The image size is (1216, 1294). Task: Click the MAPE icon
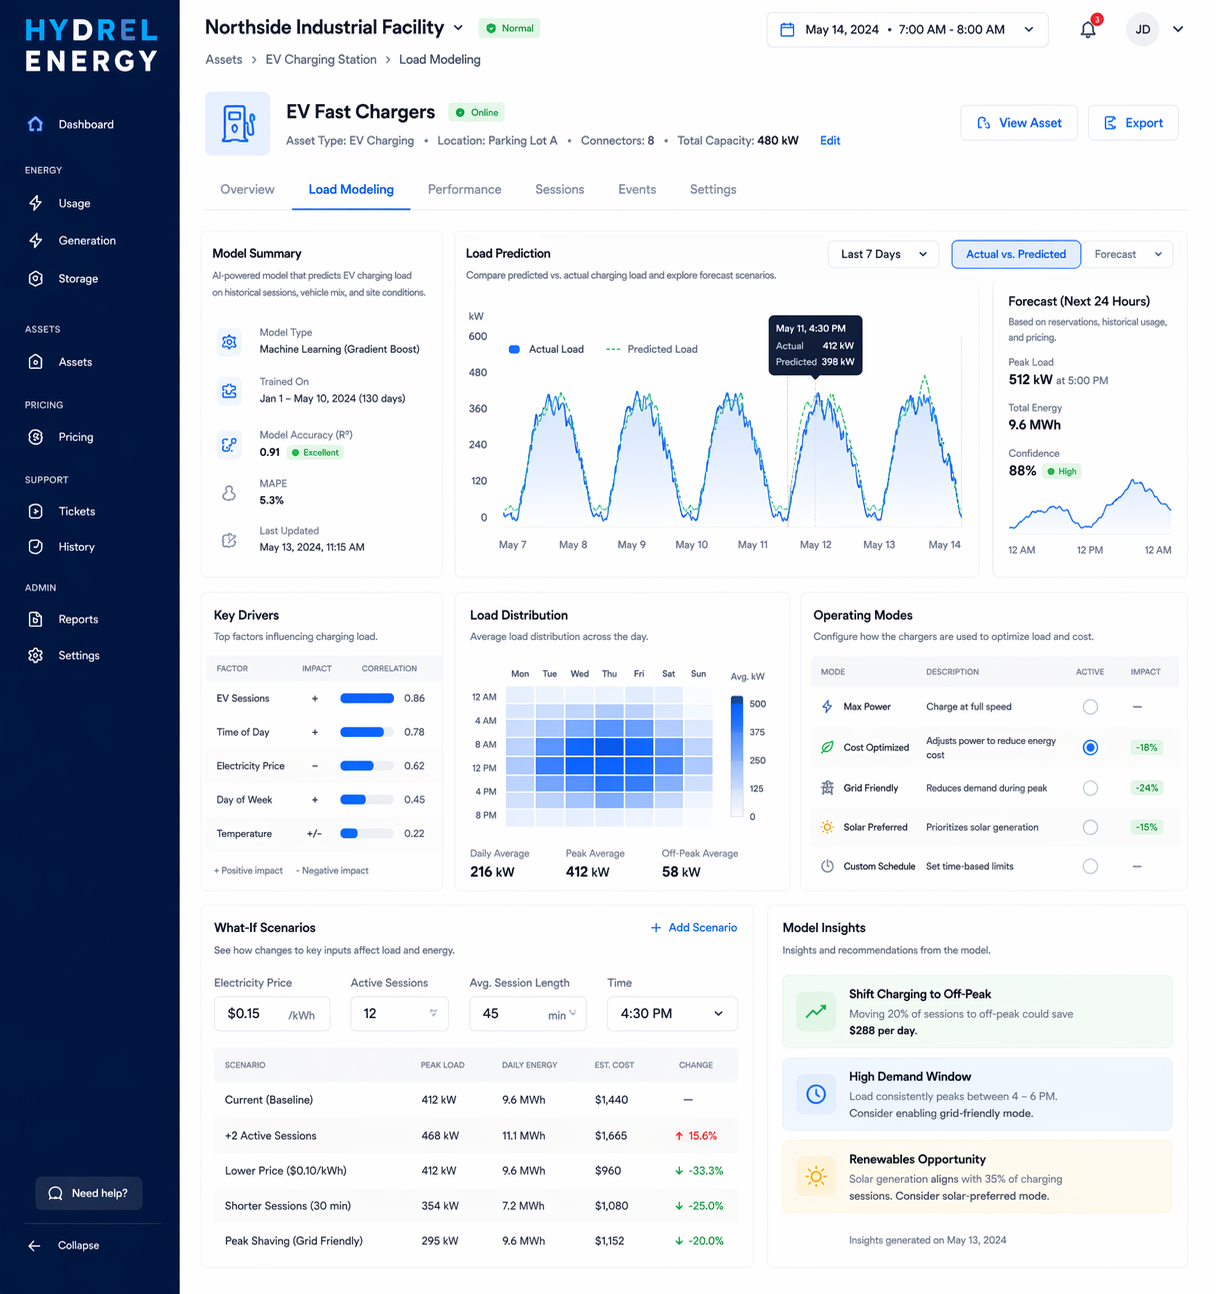[x=229, y=493]
